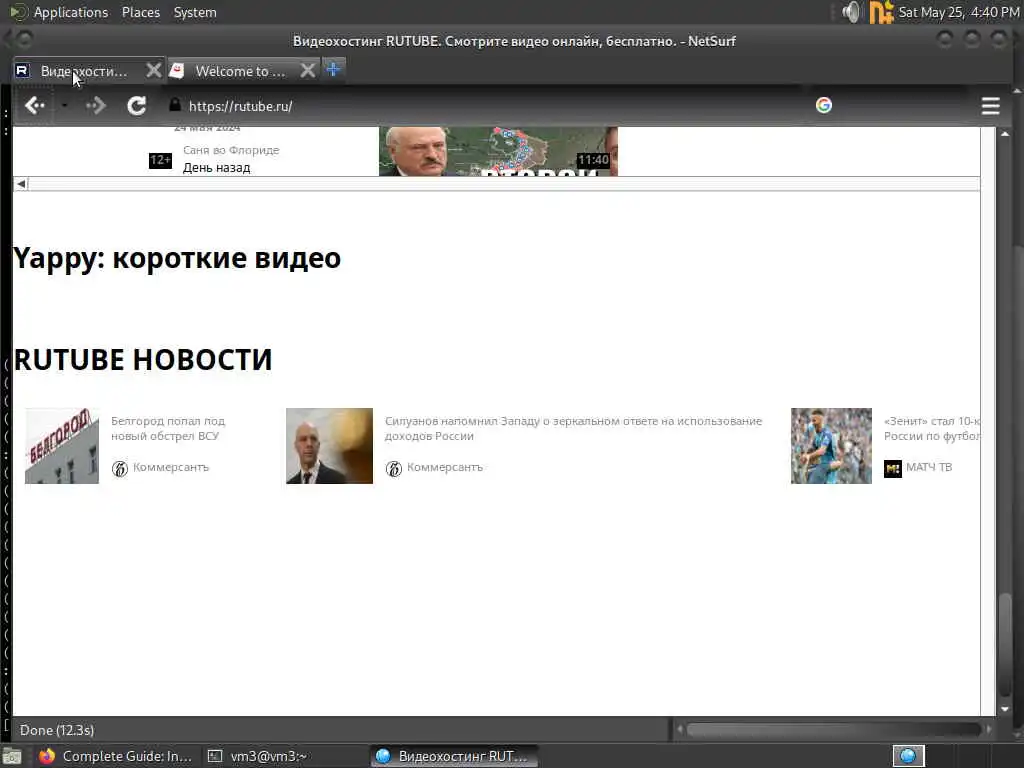Viewport: 1024px width, 768px height.
Task: Open Силуанов напомнил Западу article link
Action: [573, 428]
